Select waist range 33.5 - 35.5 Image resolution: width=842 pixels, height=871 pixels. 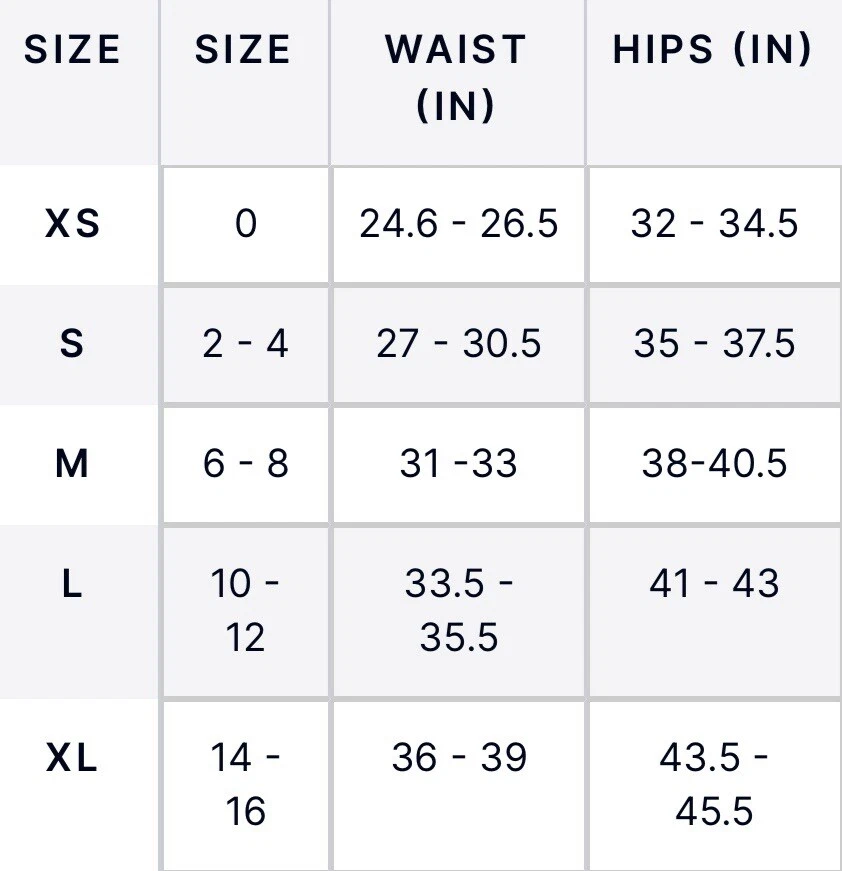tap(459, 610)
